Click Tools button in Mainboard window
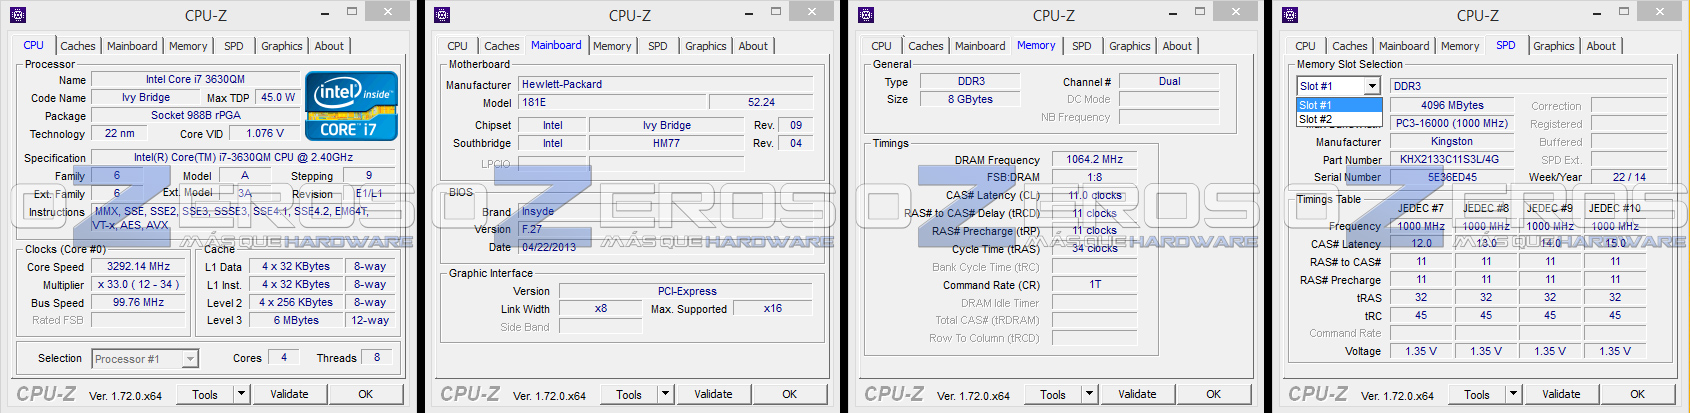The image size is (1690, 413). [629, 394]
